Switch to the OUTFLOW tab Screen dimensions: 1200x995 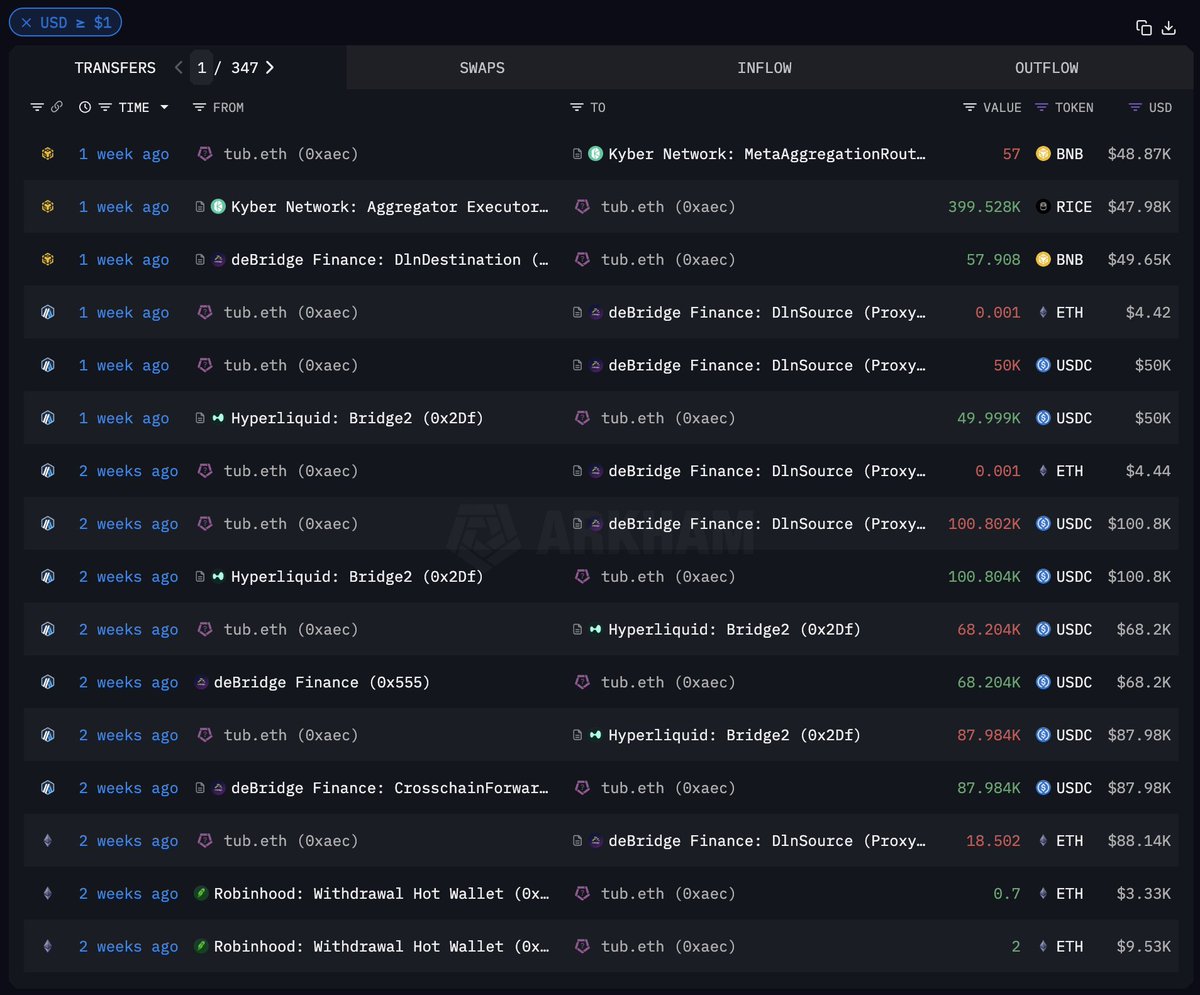click(1047, 68)
